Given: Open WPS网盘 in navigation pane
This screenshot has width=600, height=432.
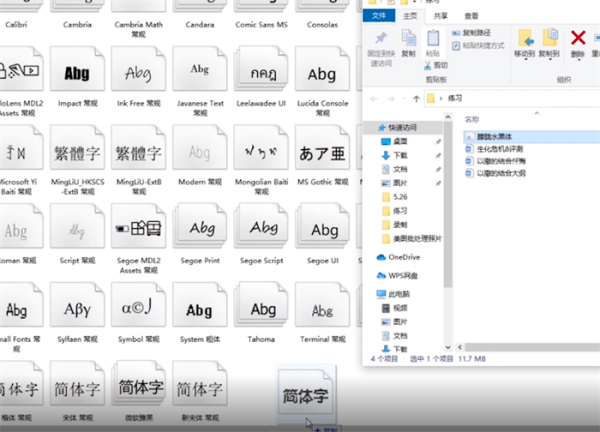Looking at the screenshot, I should pyautogui.click(x=403, y=276).
